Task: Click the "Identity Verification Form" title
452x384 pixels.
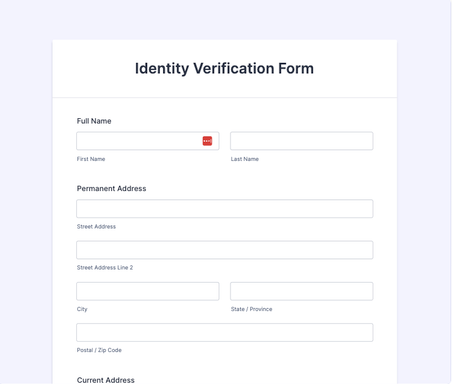Action: 224,69
